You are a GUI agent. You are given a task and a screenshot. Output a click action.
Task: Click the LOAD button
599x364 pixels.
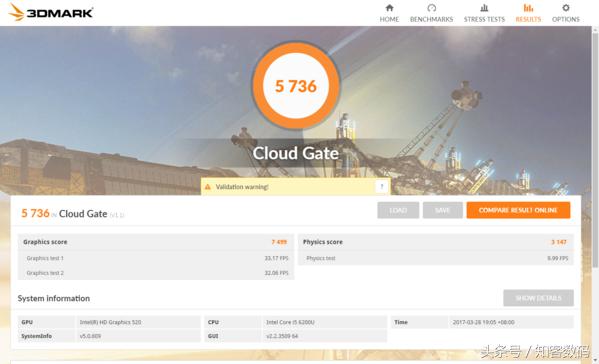pyautogui.click(x=398, y=210)
